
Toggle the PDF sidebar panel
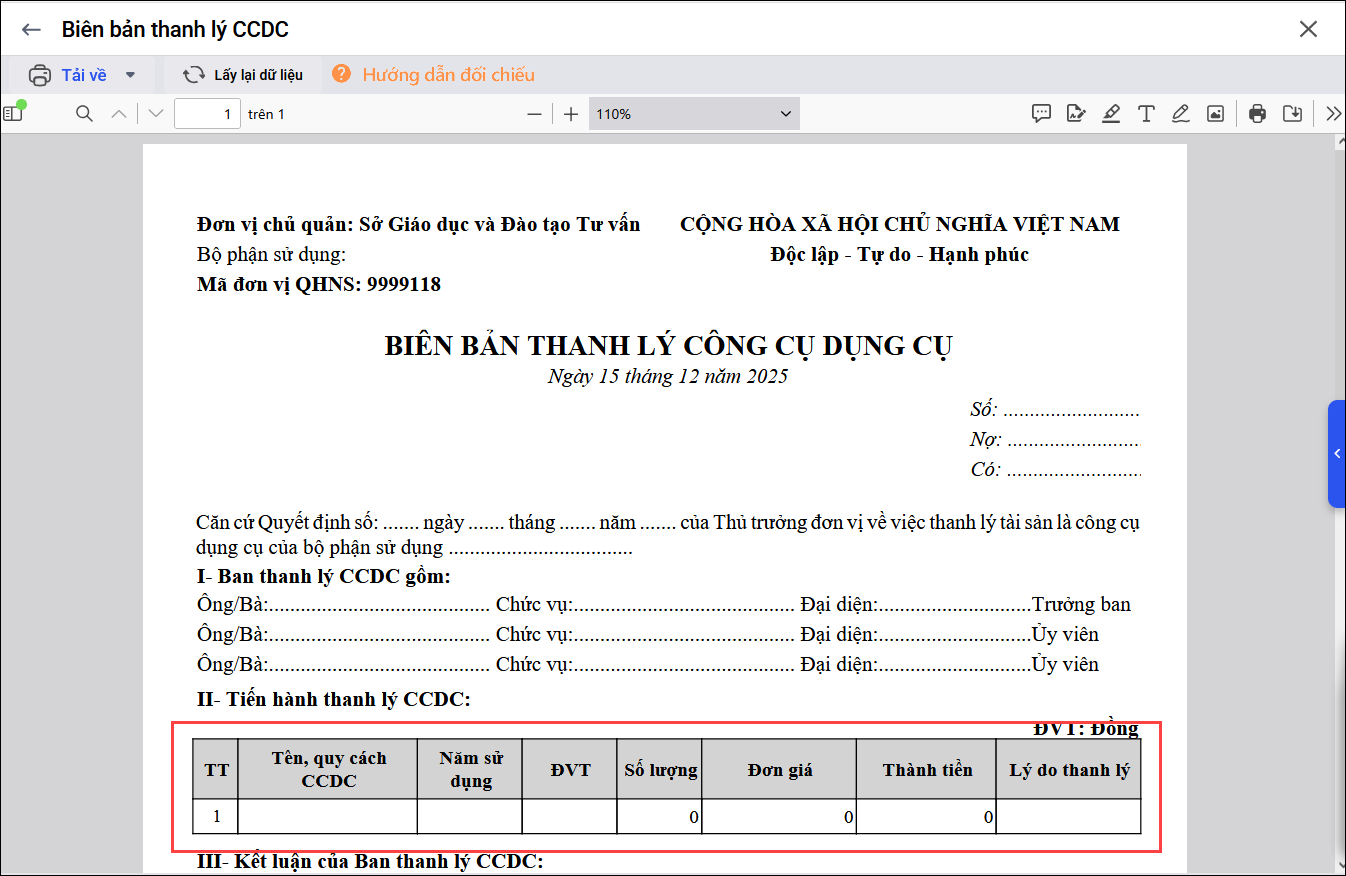tap(13, 114)
